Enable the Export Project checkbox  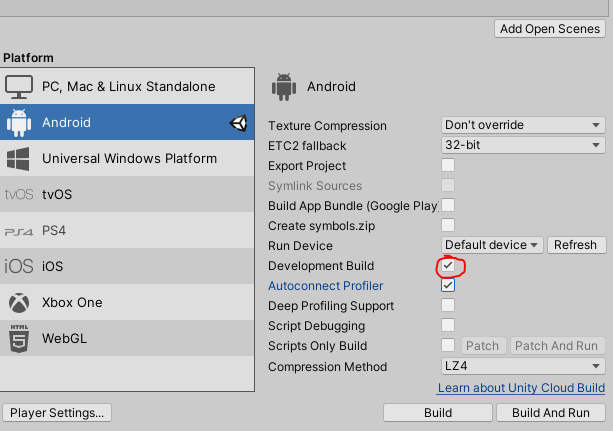[x=448, y=165]
